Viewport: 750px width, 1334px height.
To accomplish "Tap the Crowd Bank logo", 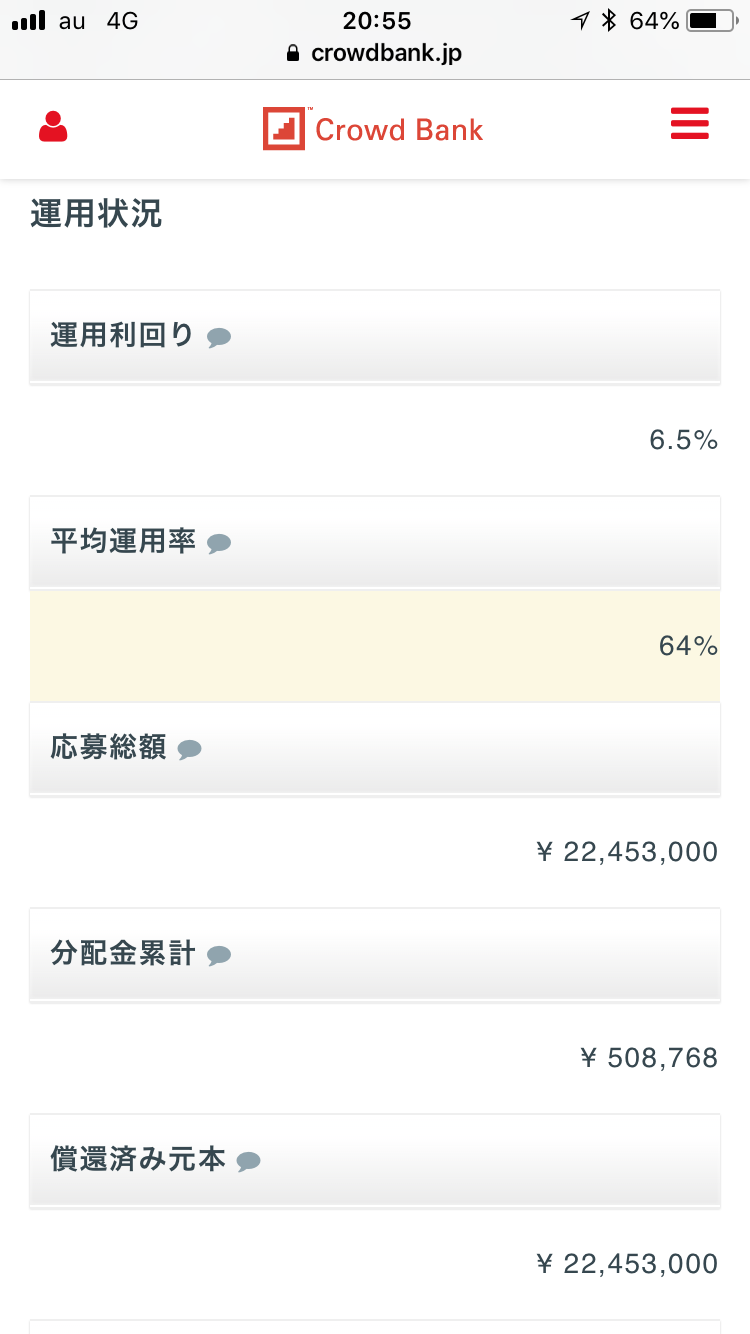I will (x=373, y=129).
